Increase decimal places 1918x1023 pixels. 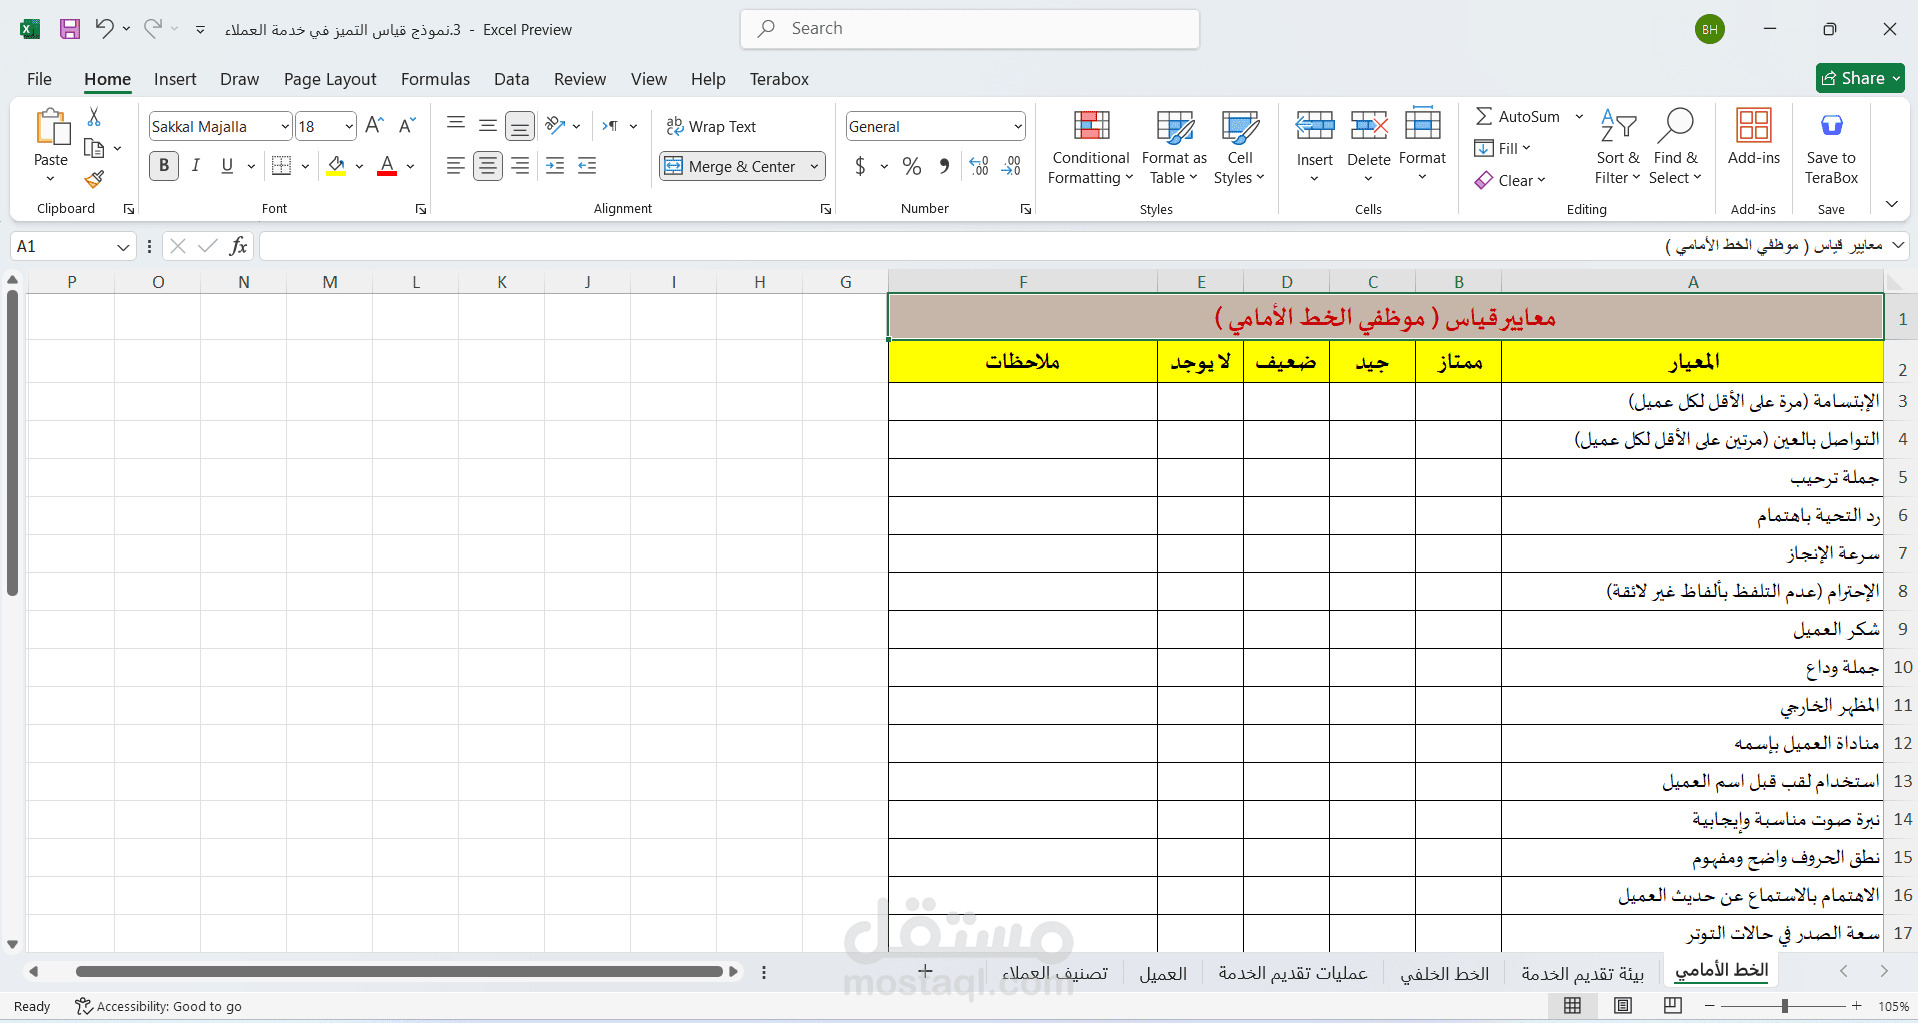click(979, 166)
